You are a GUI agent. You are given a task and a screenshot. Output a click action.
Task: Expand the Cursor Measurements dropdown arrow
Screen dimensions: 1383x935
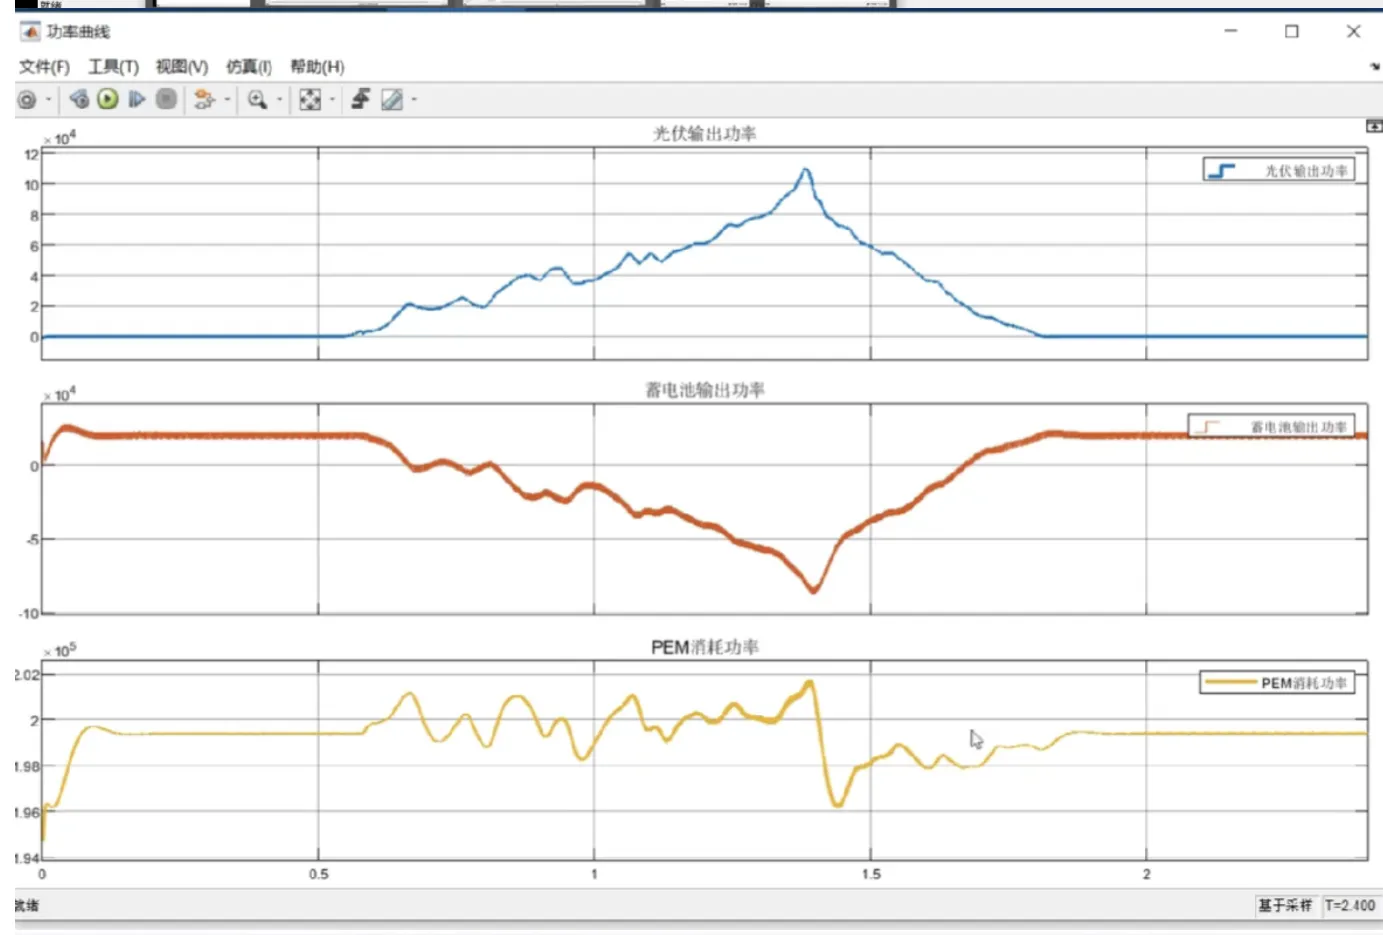point(414,100)
